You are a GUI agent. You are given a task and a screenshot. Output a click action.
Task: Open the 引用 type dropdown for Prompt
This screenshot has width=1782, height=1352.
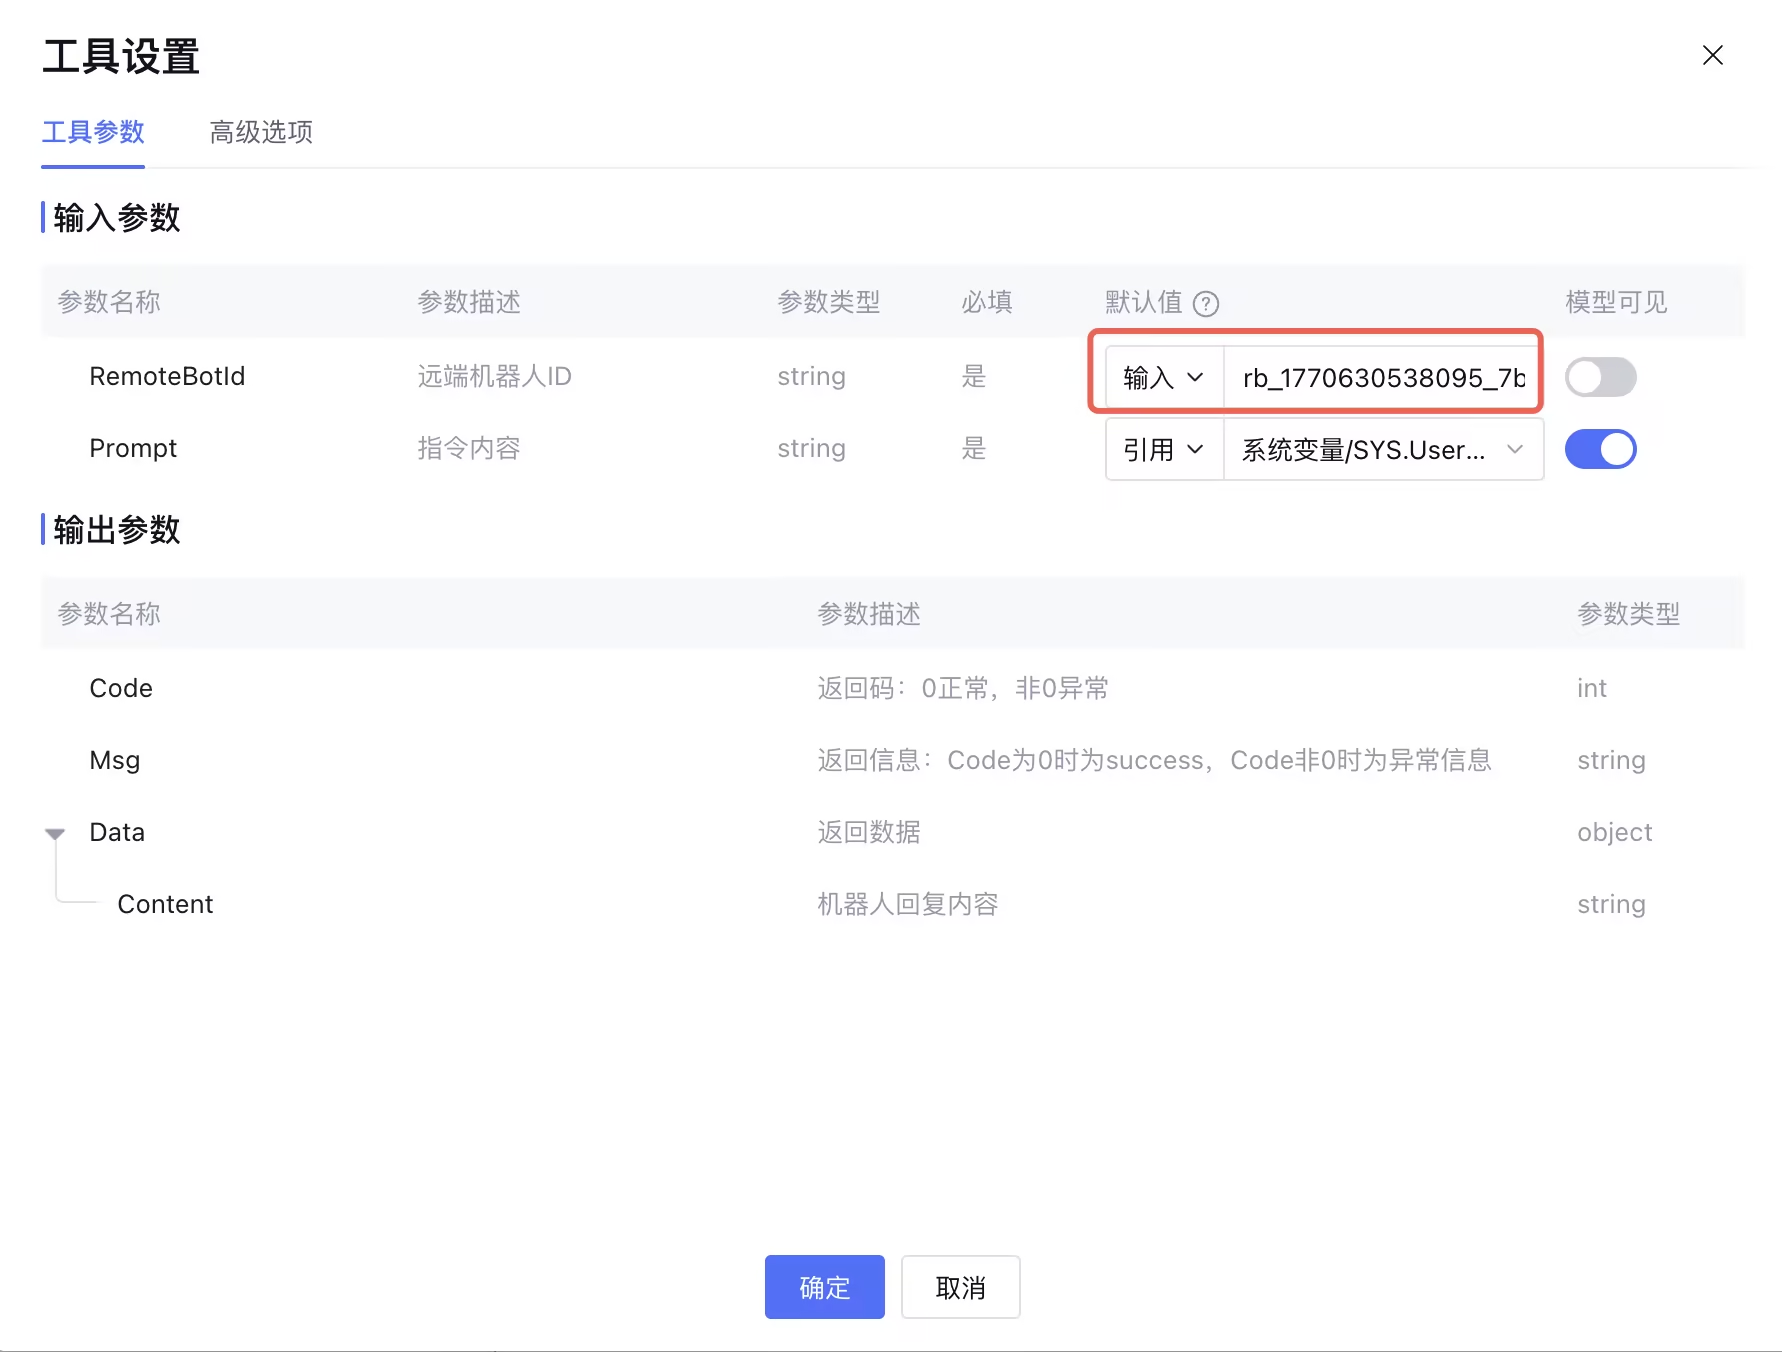pos(1164,449)
